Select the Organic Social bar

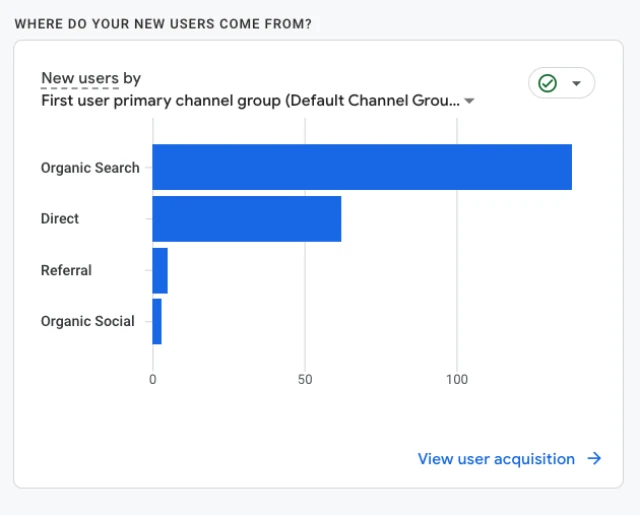pyautogui.click(x=157, y=322)
